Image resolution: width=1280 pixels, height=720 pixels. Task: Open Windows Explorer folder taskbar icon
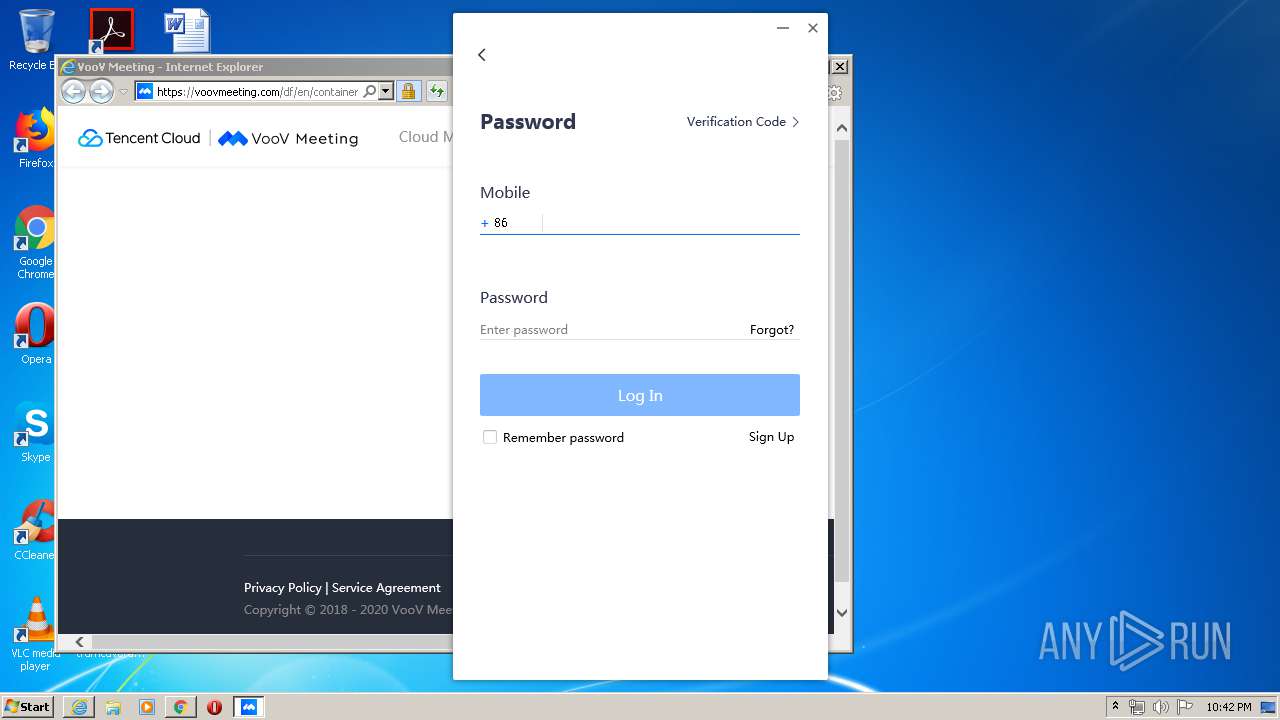point(113,707)
